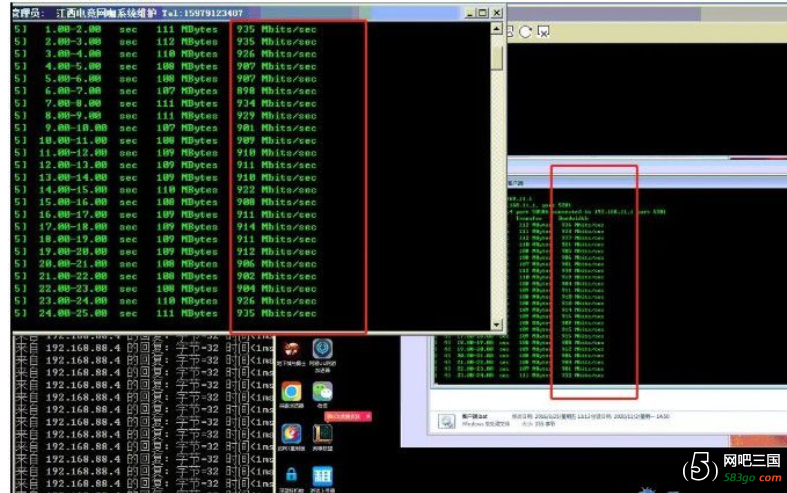This screenshot has height=493, width=787.
Task: Open the blue power-symbol desktop icon
Action: (322, 349)
